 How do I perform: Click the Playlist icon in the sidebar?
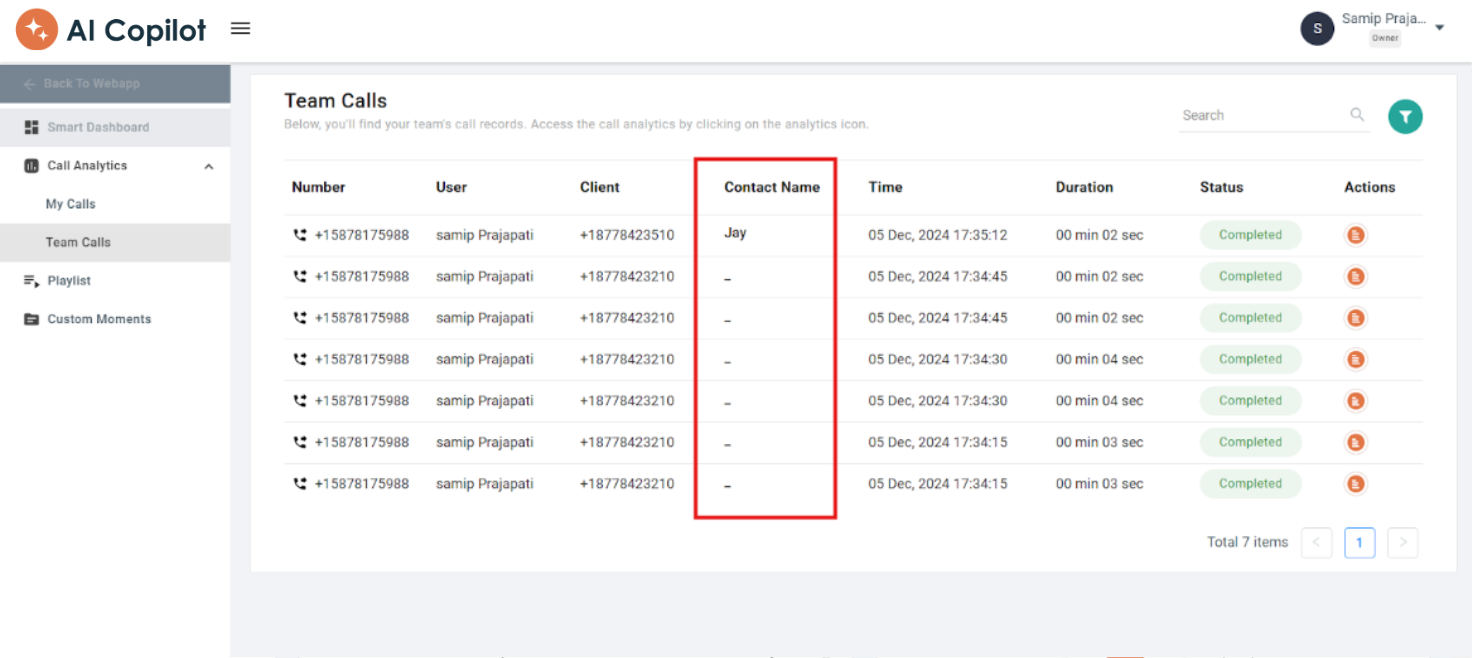(x=31, y=281)
